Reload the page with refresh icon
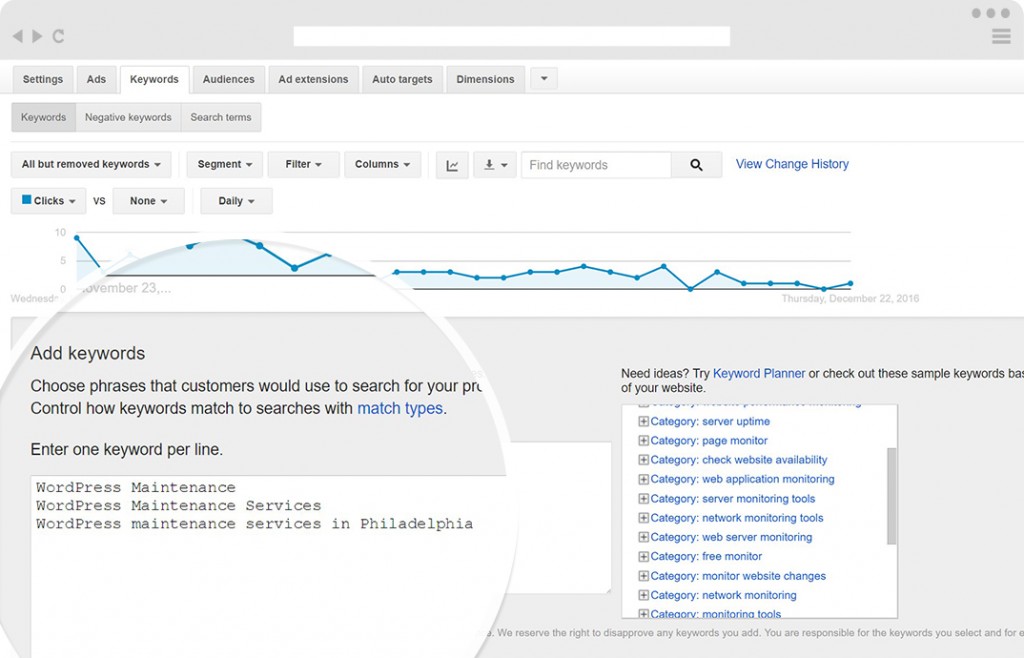1024x658 pixels. pos(58,36)
